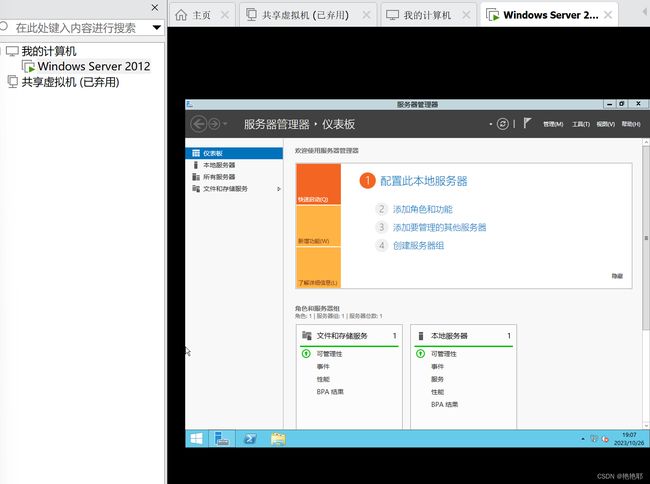Switch to the 我的计算机 tab
The image size is (650, 484).
pyautogui.click(x=427, y=15)
